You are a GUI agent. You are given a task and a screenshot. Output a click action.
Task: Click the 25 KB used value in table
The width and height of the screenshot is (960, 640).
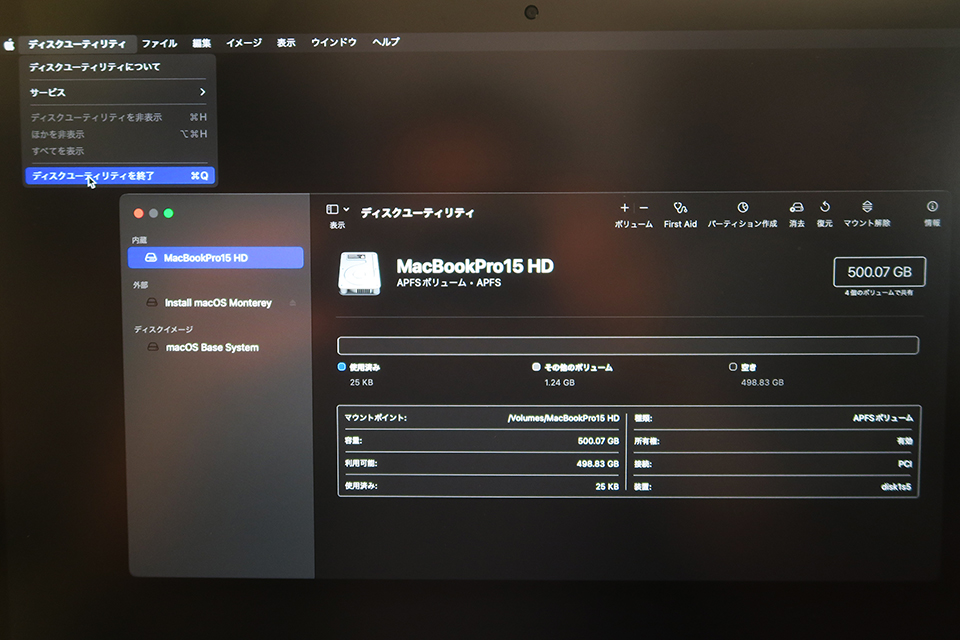coord(607,487)
